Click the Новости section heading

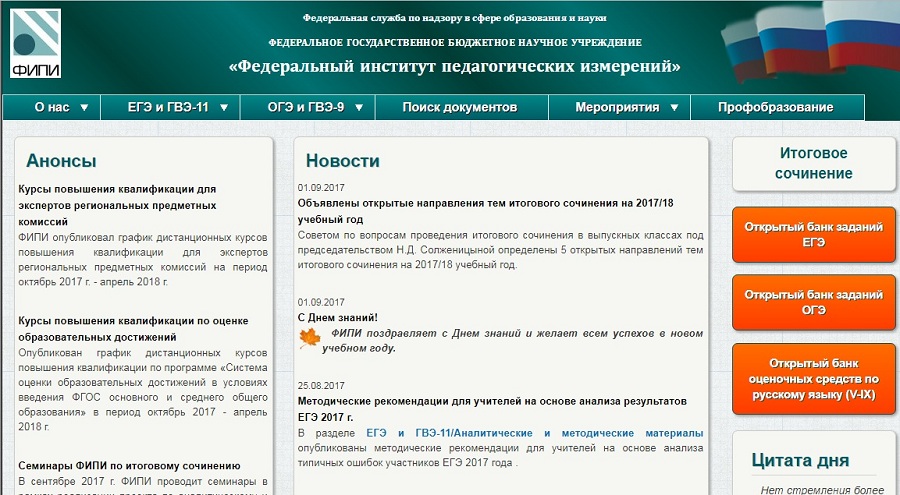pyautogui.click(x=343, y=161)
